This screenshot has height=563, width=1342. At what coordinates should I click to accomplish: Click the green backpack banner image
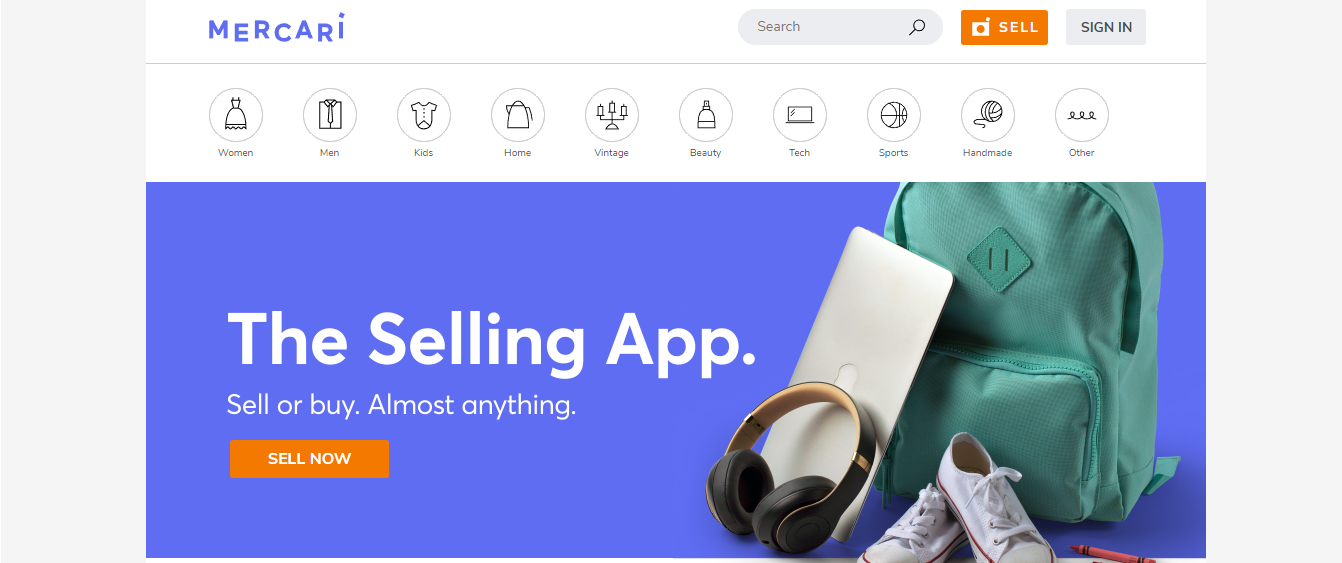pyautogui.click(x=1030, y=340)
